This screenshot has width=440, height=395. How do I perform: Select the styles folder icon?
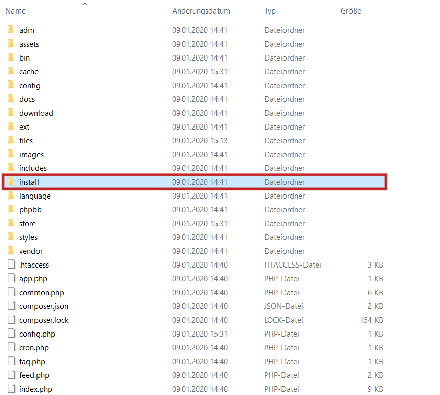point(11,237)
